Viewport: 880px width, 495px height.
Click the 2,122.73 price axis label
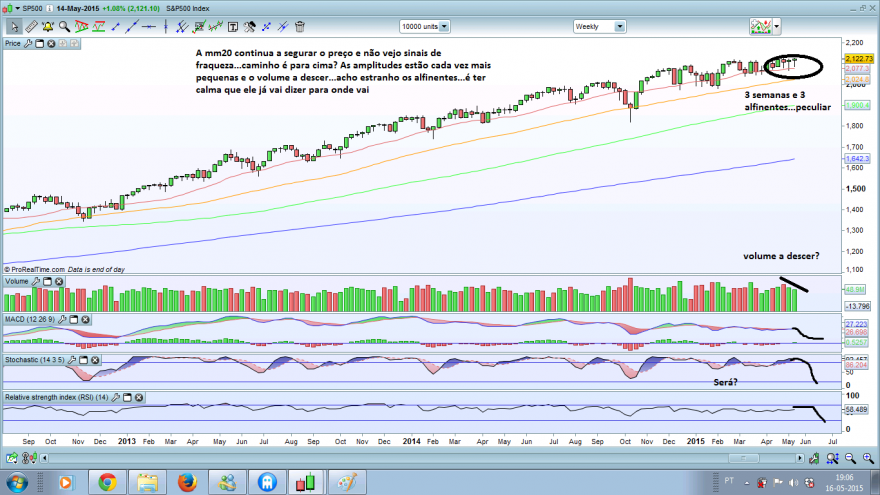[859, 58]
